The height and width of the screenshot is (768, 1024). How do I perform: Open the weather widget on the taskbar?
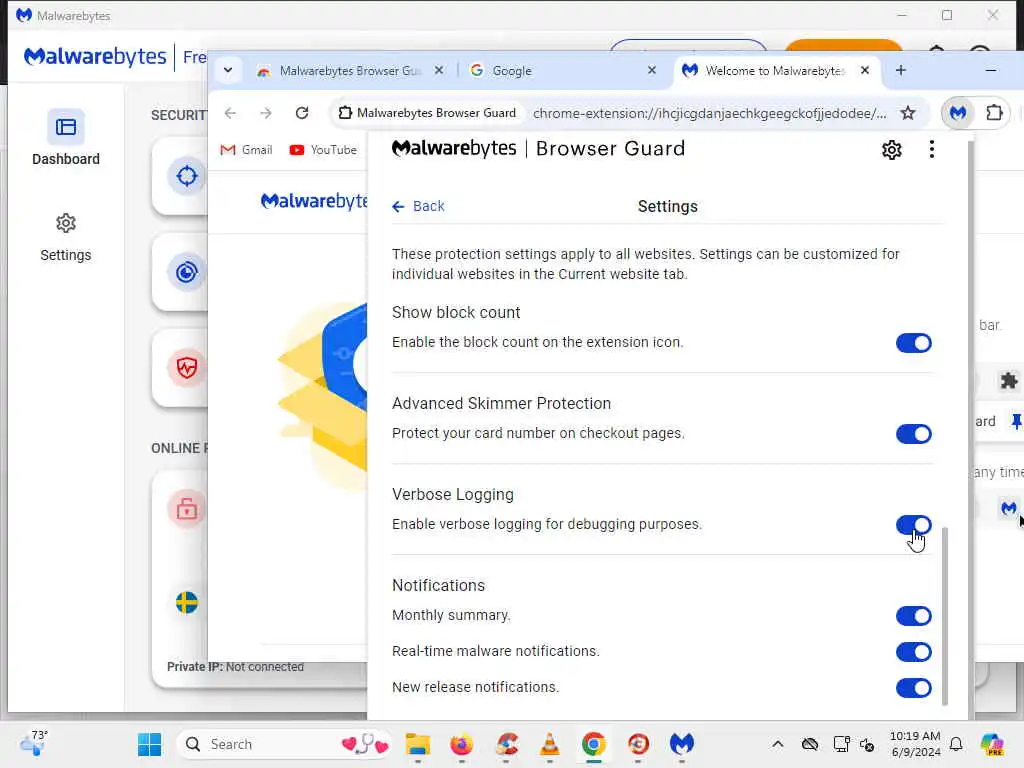point(34,743)
